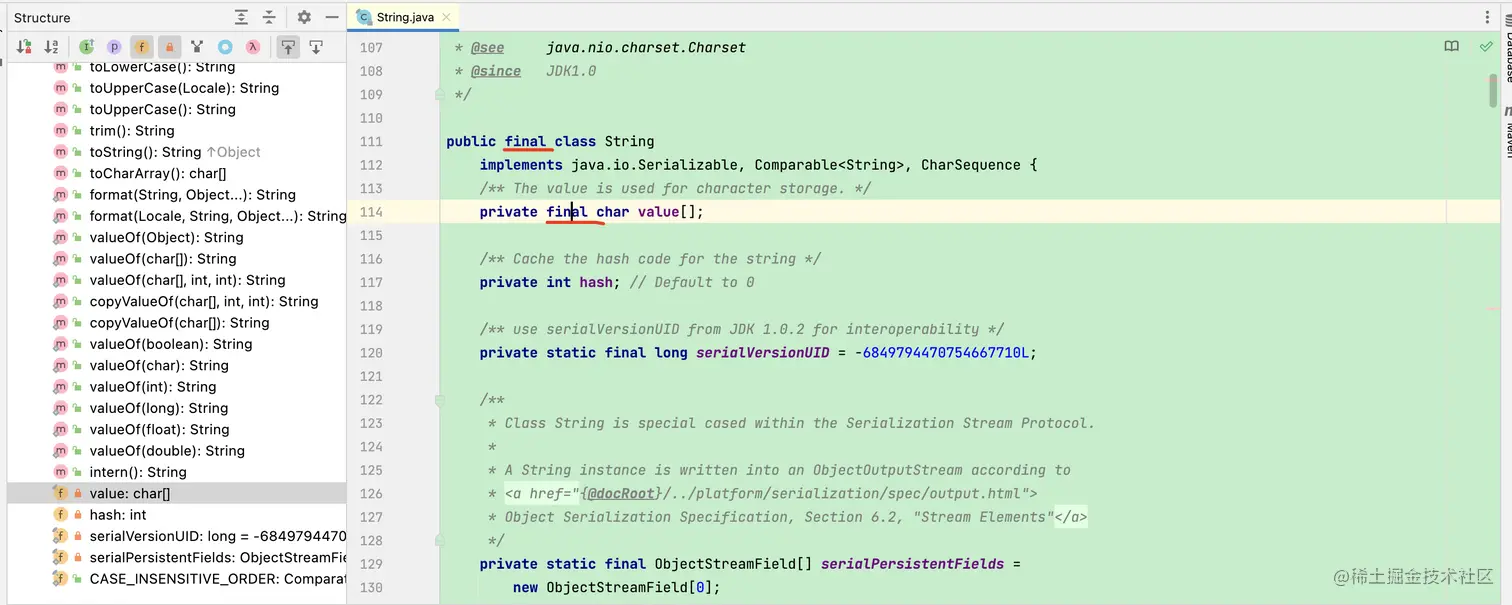Toggle Show Inherited green I icon
Screen dimensions: 1512x605
click(x=87, y=46)
